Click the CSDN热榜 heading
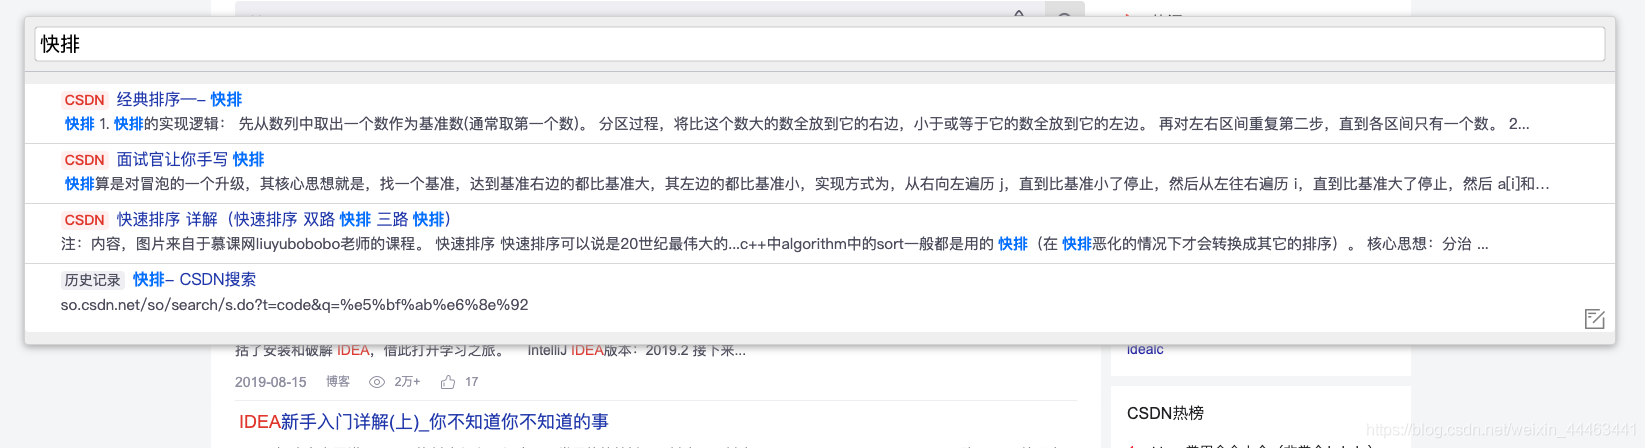The image size is (1645, 448). point(1165,413)
